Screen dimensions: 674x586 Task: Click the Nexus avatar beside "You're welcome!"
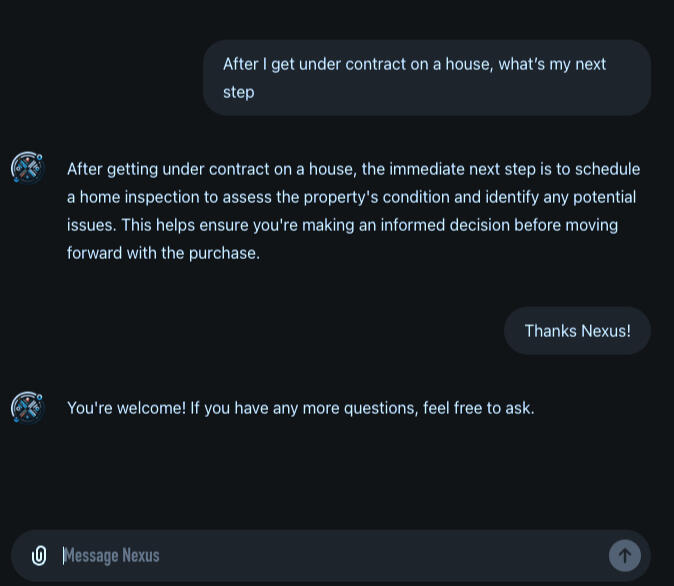27,407
